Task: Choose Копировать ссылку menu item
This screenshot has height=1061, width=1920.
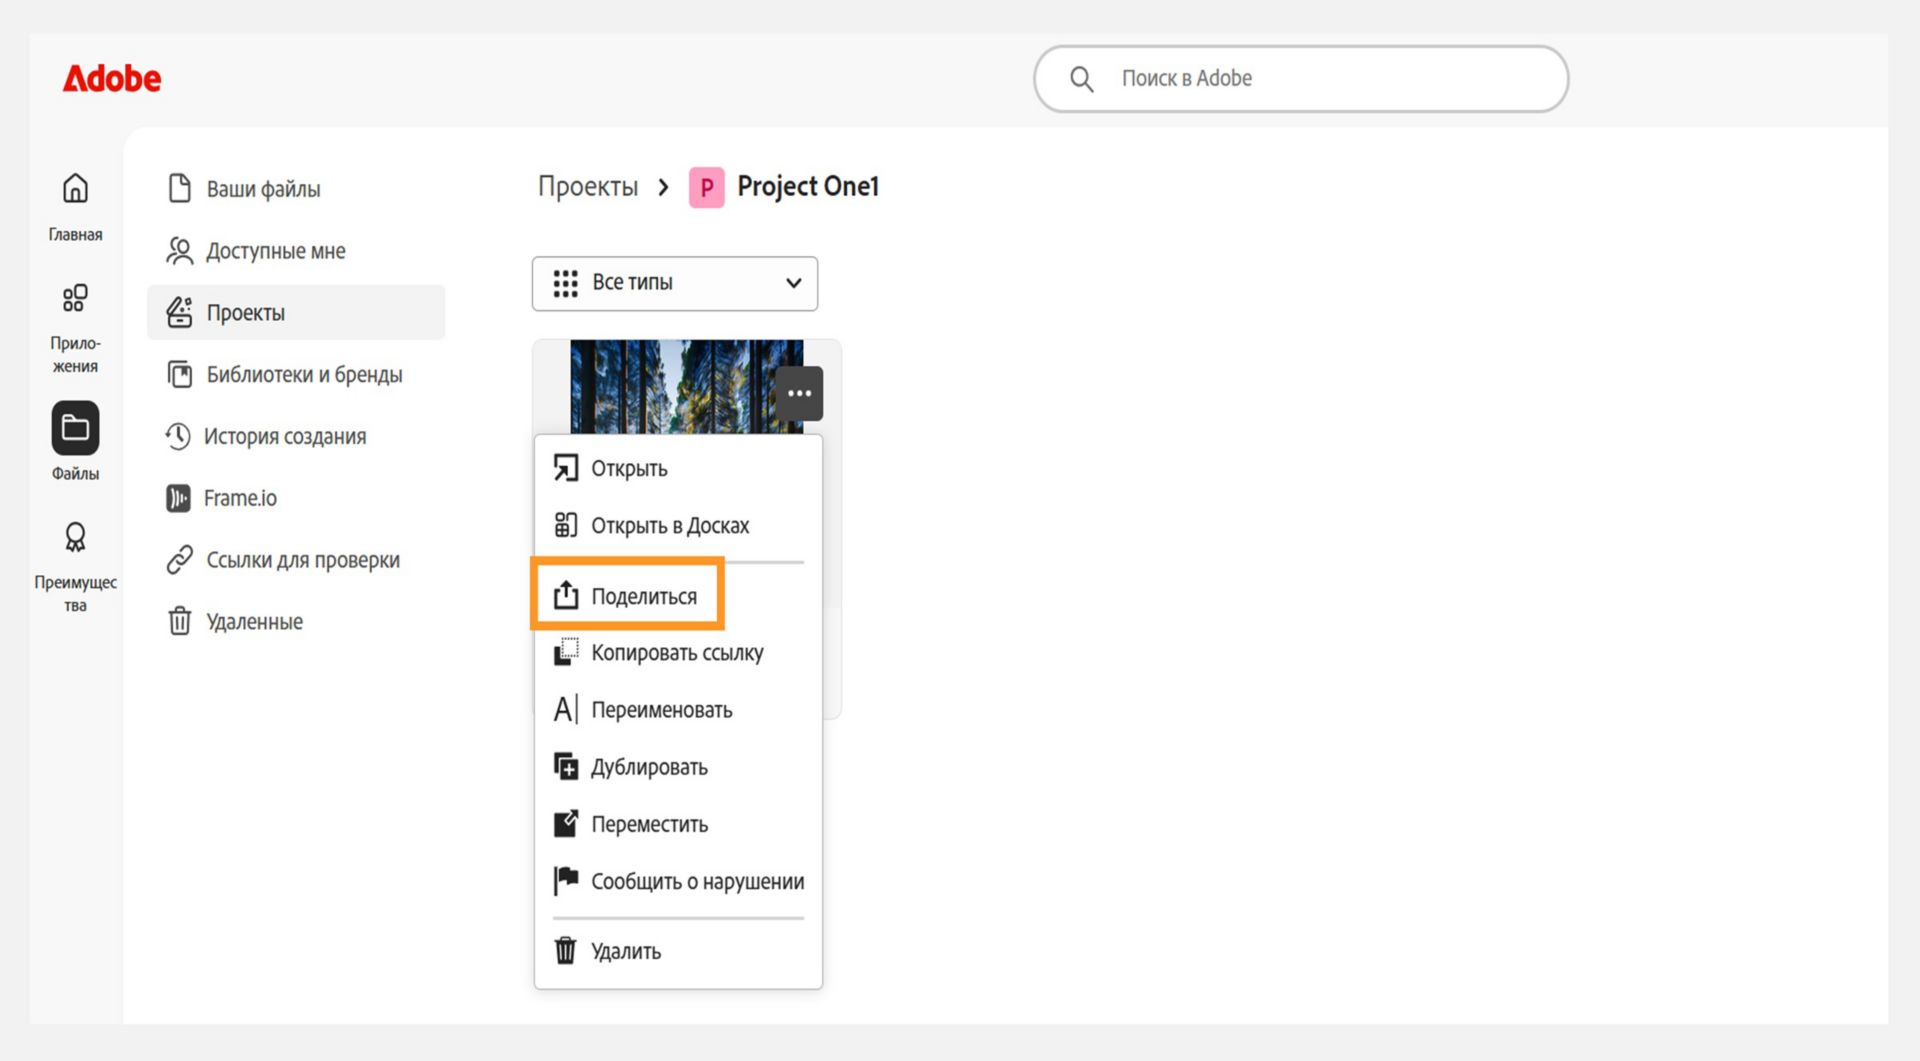Action: [678, 652]
